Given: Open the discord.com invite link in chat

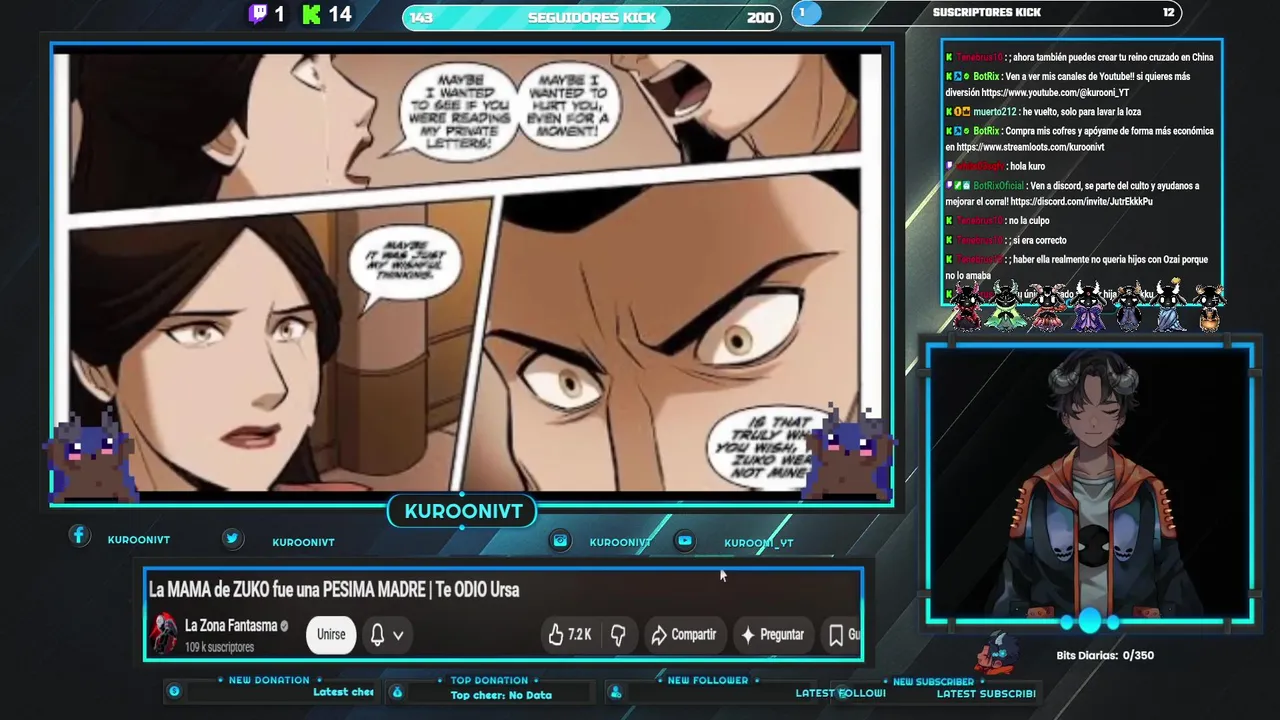Looking at the screenshot, I should pyautogui.click(x=1081, y=201).
